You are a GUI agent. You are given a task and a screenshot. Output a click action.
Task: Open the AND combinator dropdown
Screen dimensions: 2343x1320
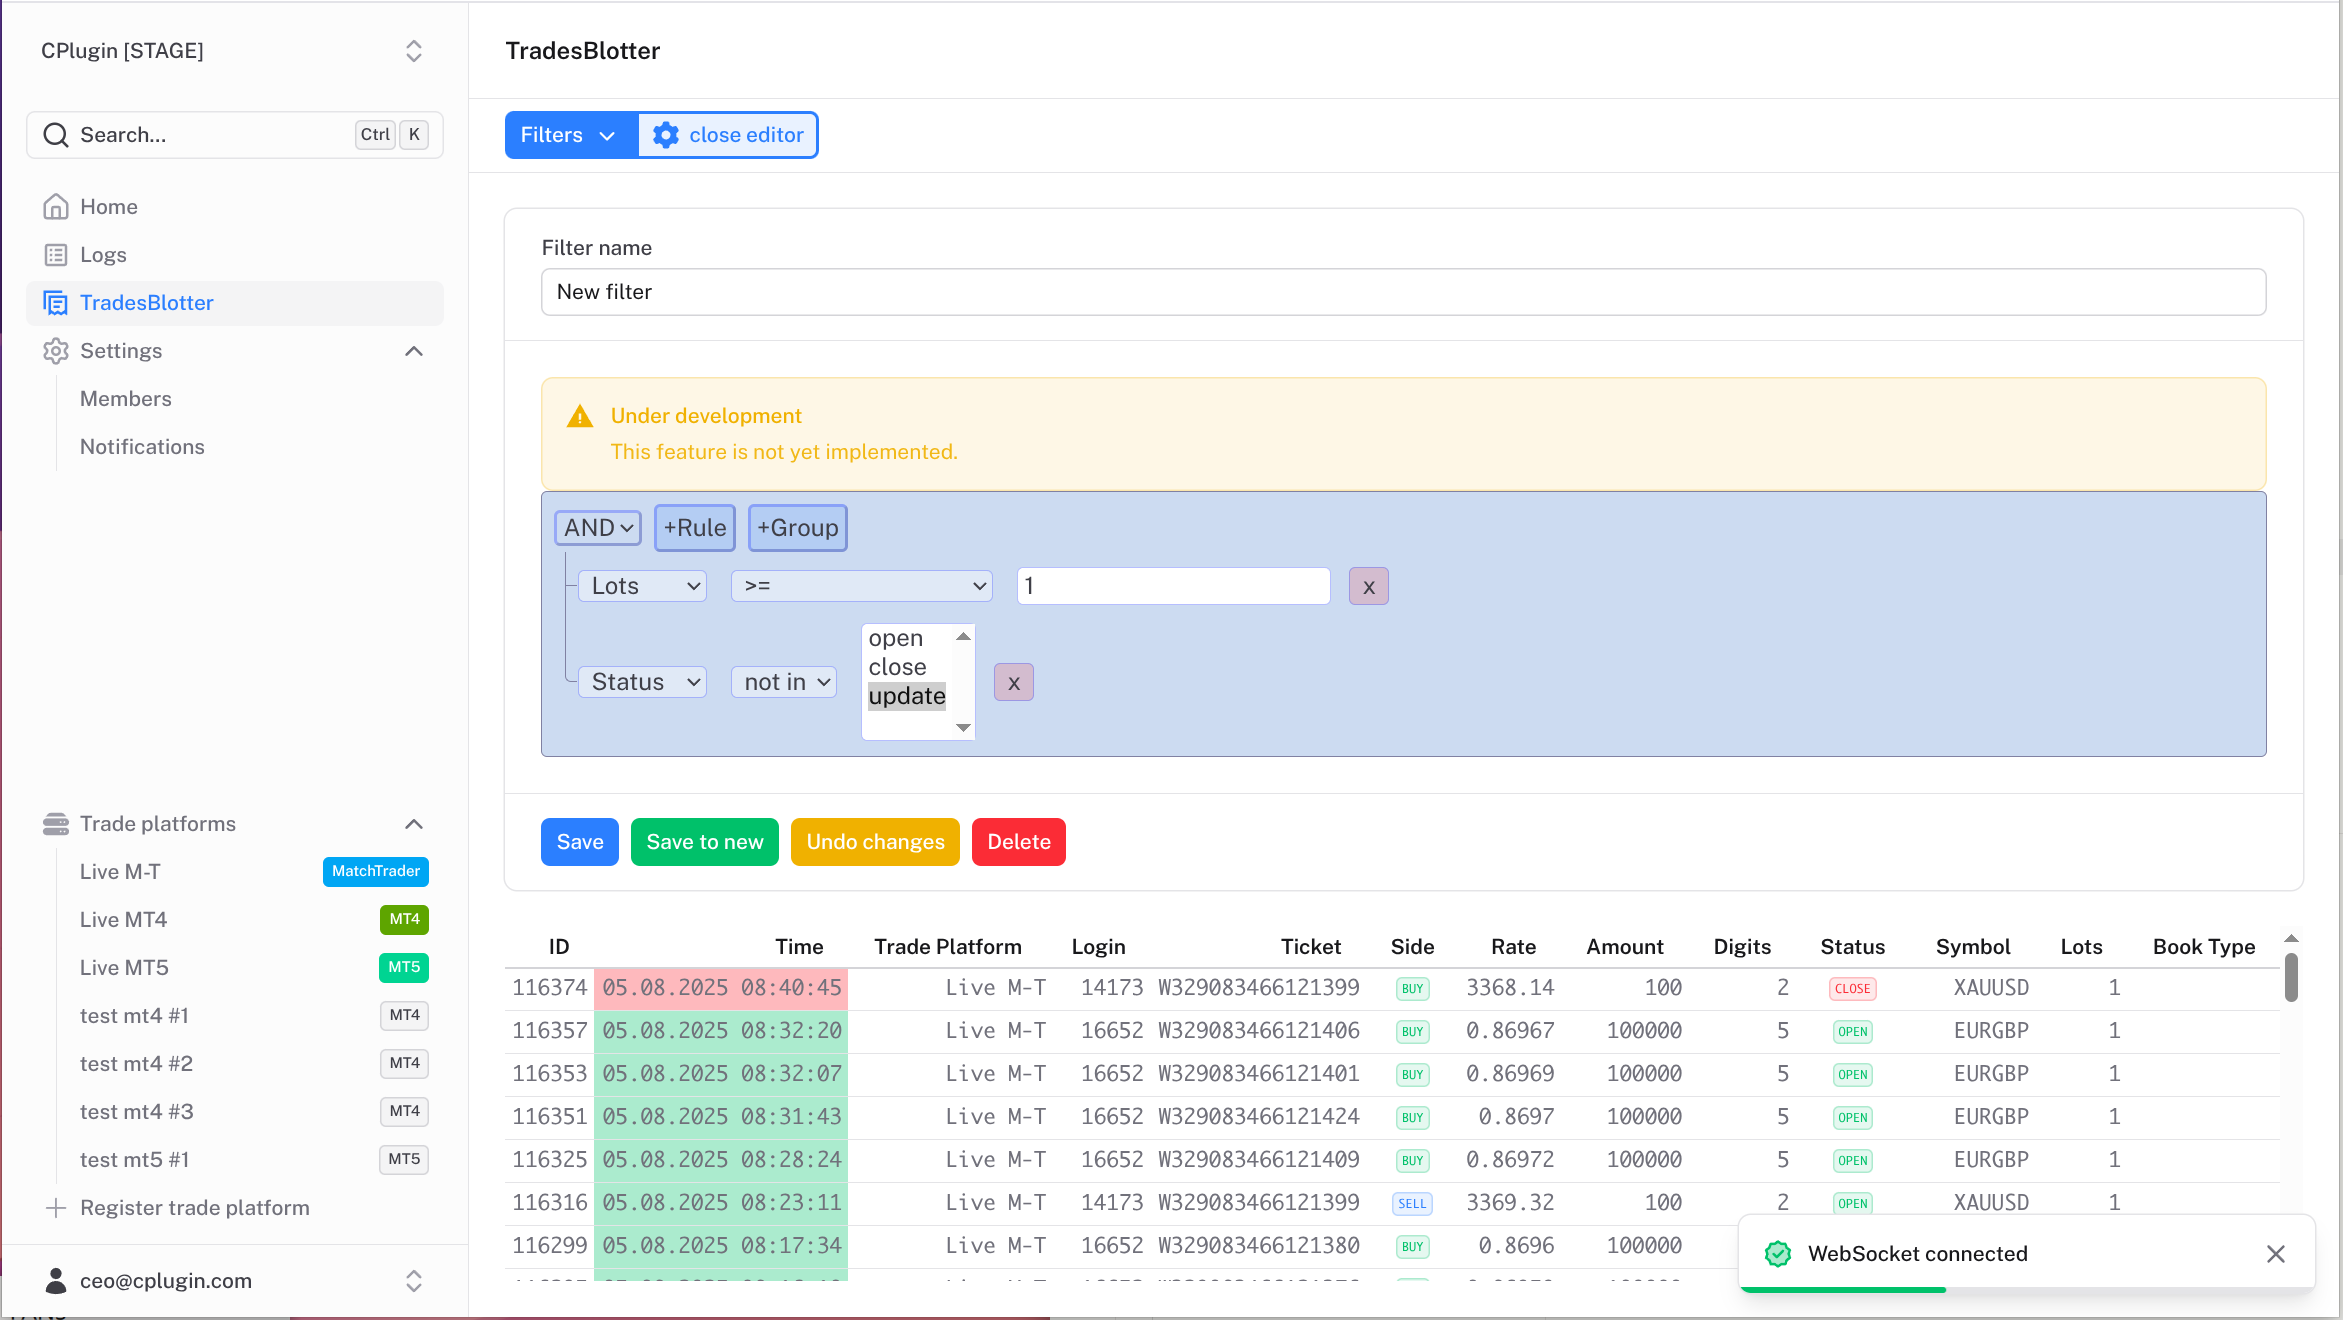pyautogui.click(x=598, y=528)
